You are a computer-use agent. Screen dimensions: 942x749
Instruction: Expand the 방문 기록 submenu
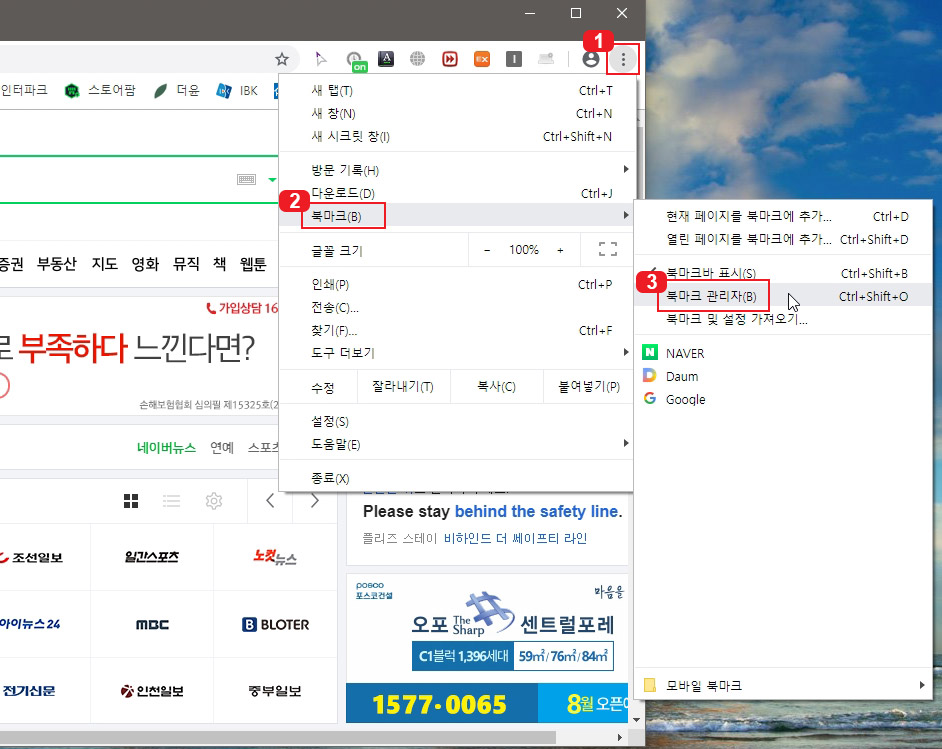pos(343,170)
